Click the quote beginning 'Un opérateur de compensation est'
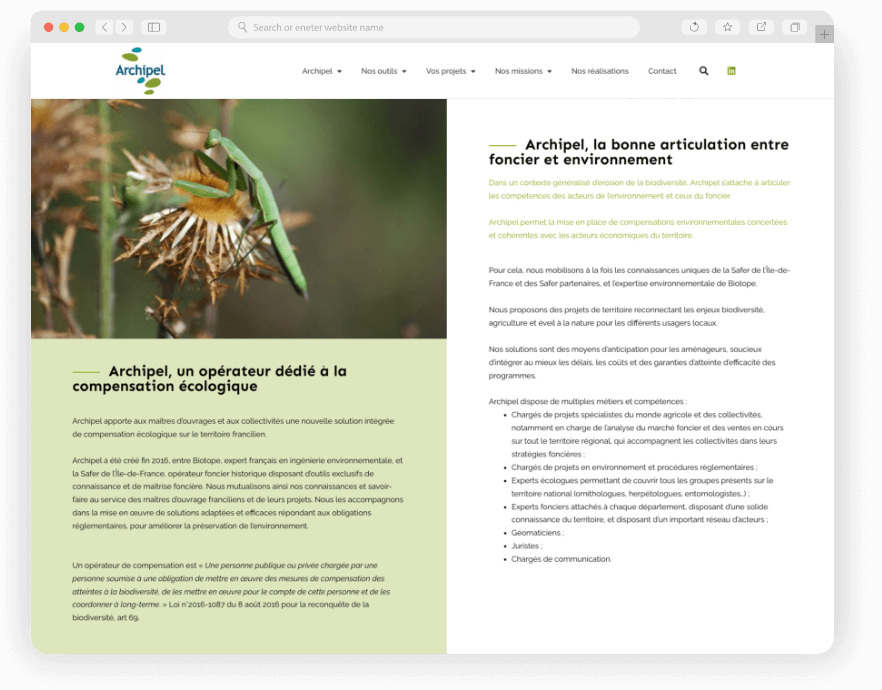Screen dimensions: 882x690 [x=231, y=591]
